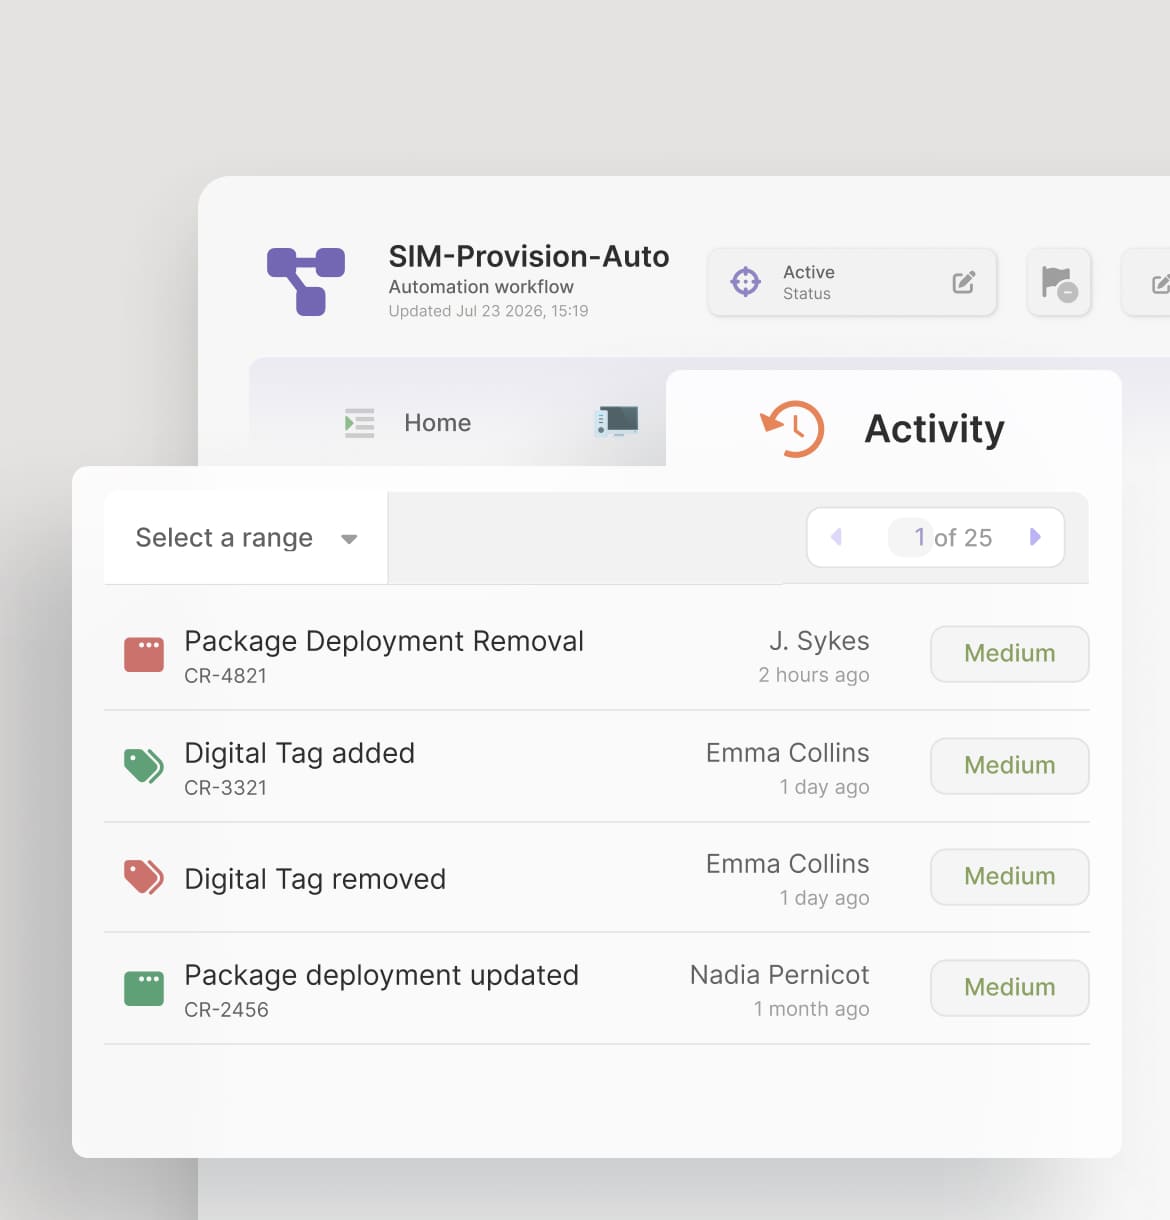The image size is (1170, 1220).
Task: Open the Select a range dropdown
Action: (246, 538)
